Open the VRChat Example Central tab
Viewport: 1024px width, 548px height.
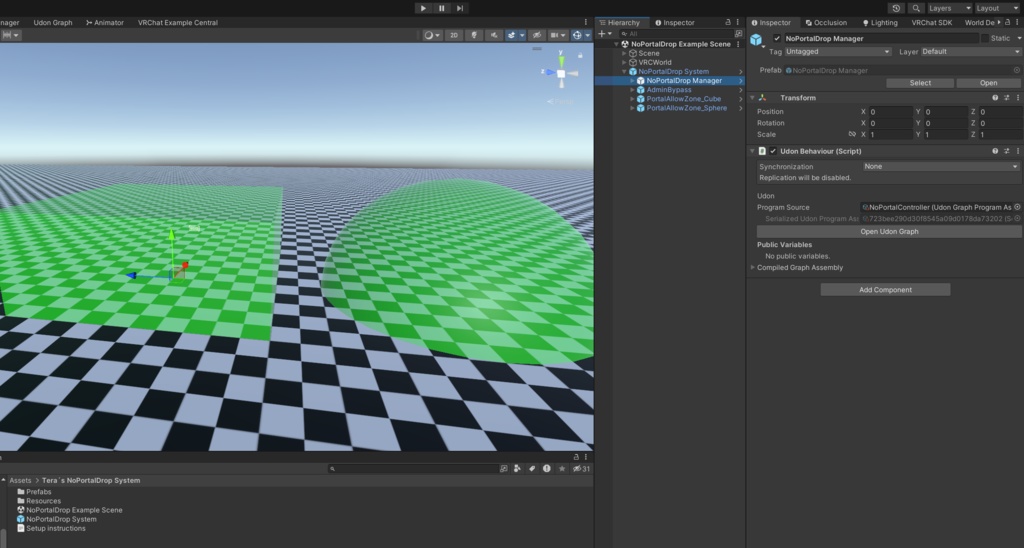pyautogui.click(x=178, y=22)
